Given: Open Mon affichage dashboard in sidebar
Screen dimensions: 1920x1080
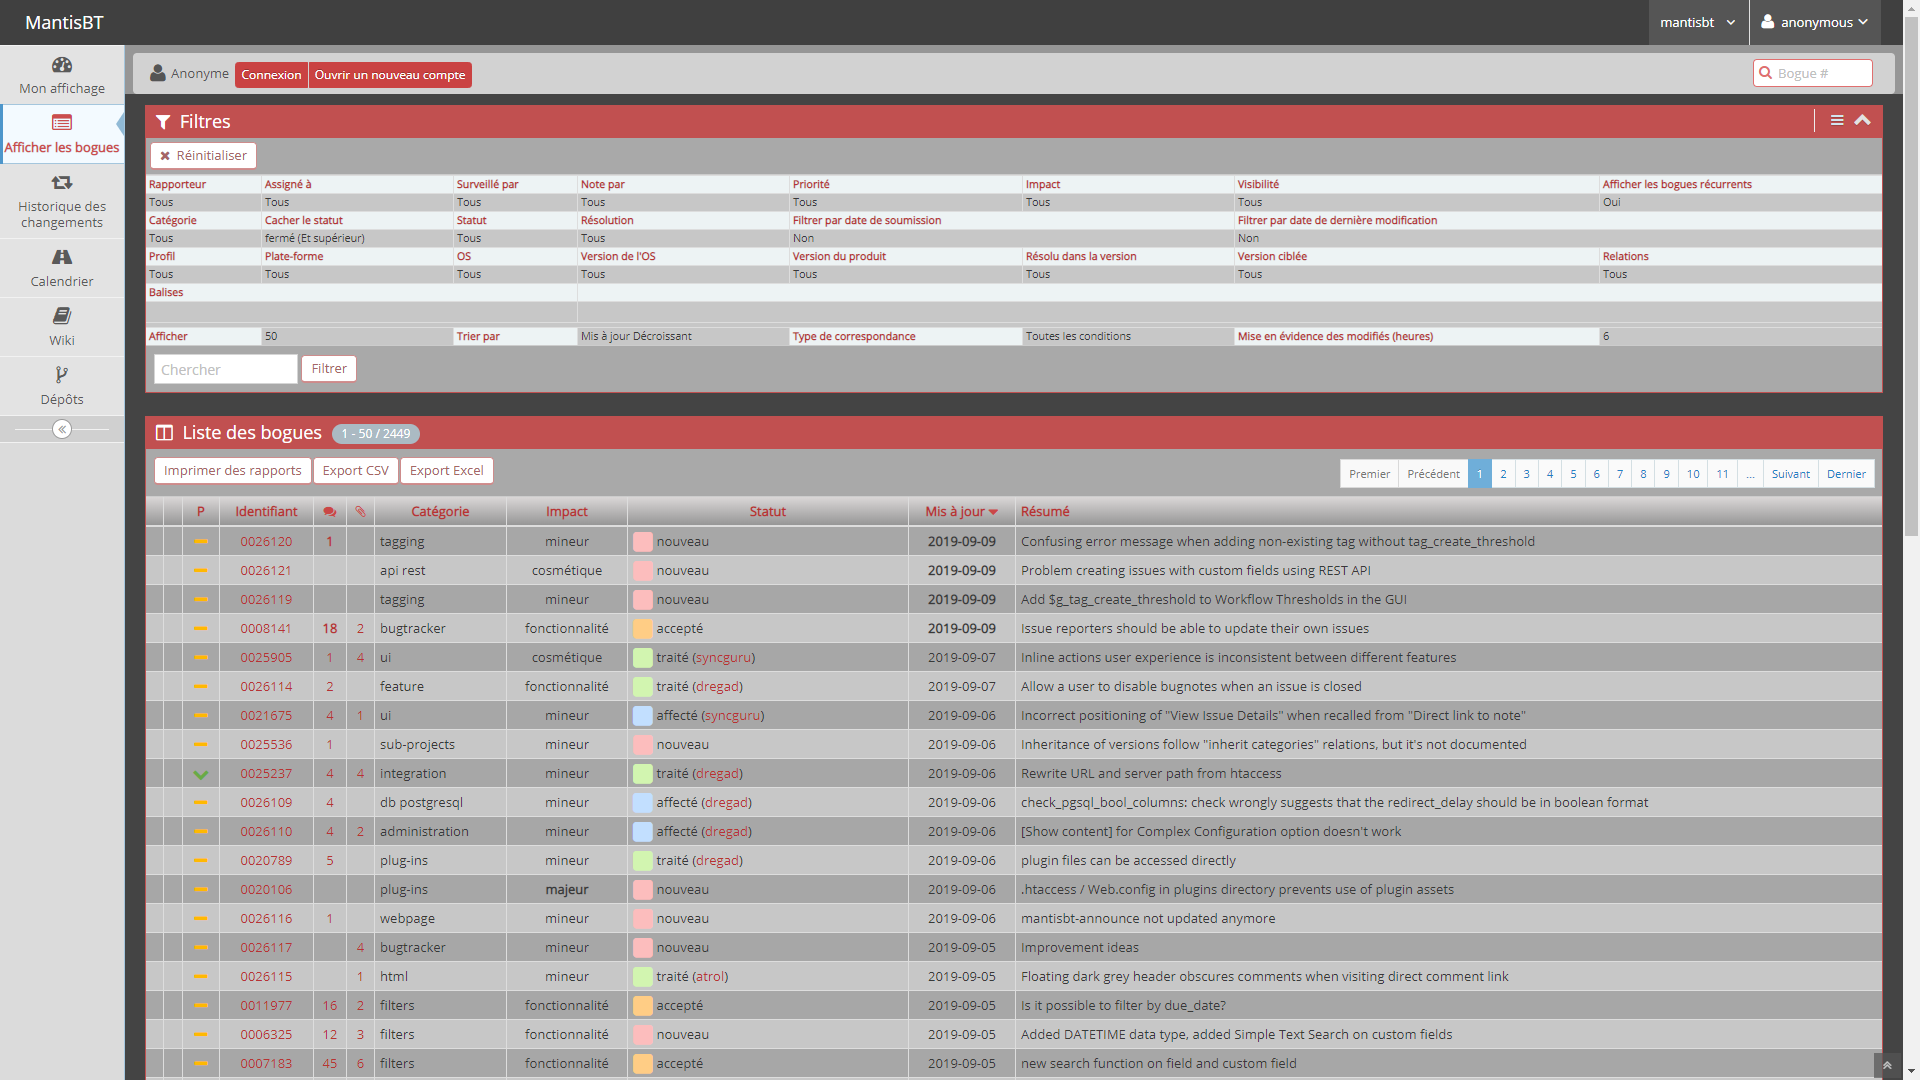Looking at the screenshot, I should tap(62, 75).
